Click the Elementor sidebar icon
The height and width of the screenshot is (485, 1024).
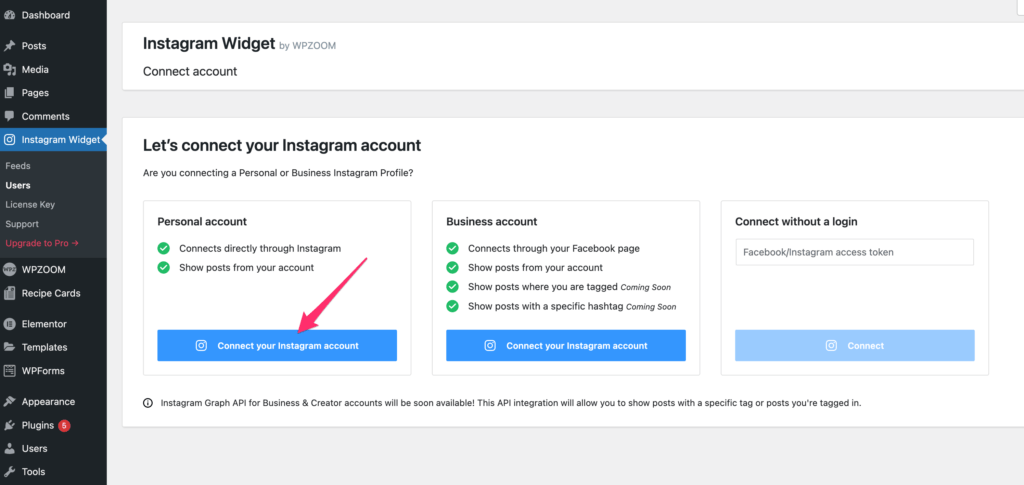(x=9, y=324)
